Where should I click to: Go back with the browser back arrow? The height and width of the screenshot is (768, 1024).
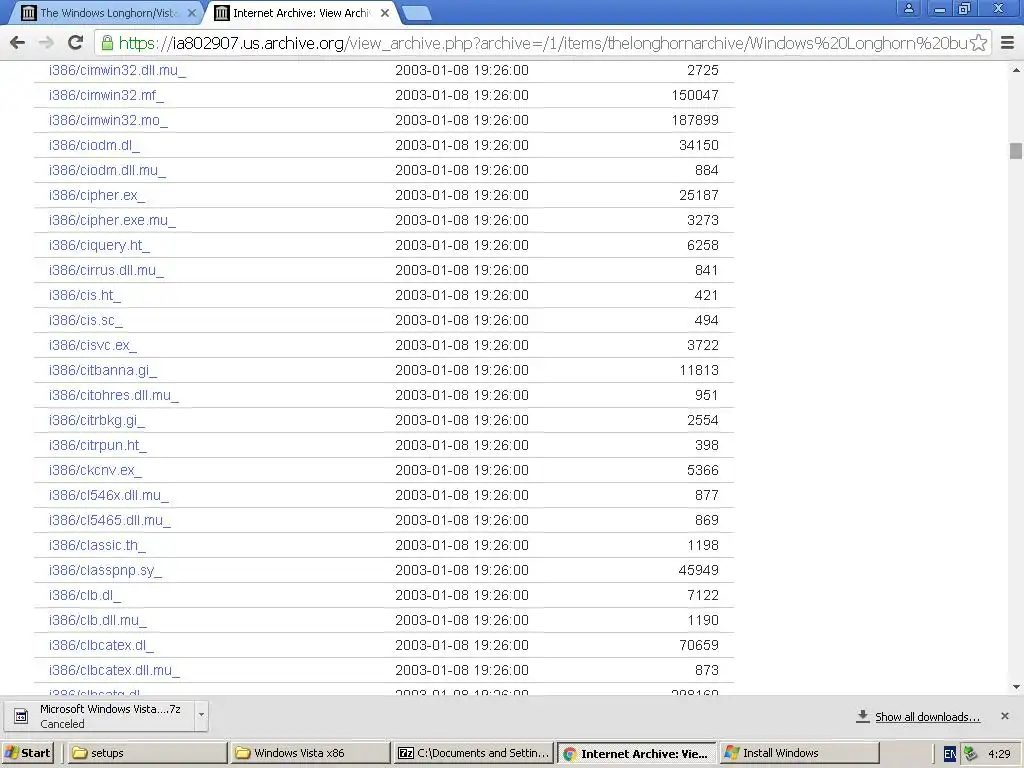(x=18, y=43)
